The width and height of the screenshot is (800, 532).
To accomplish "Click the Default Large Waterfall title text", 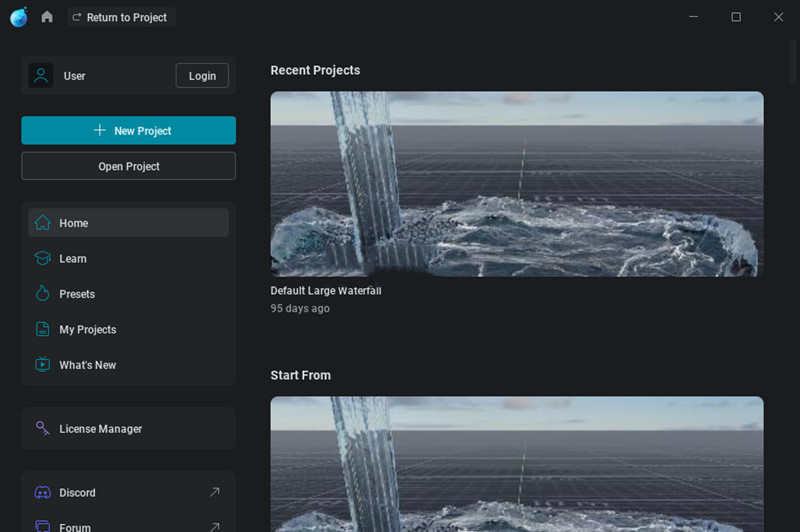I will (326, 291).
